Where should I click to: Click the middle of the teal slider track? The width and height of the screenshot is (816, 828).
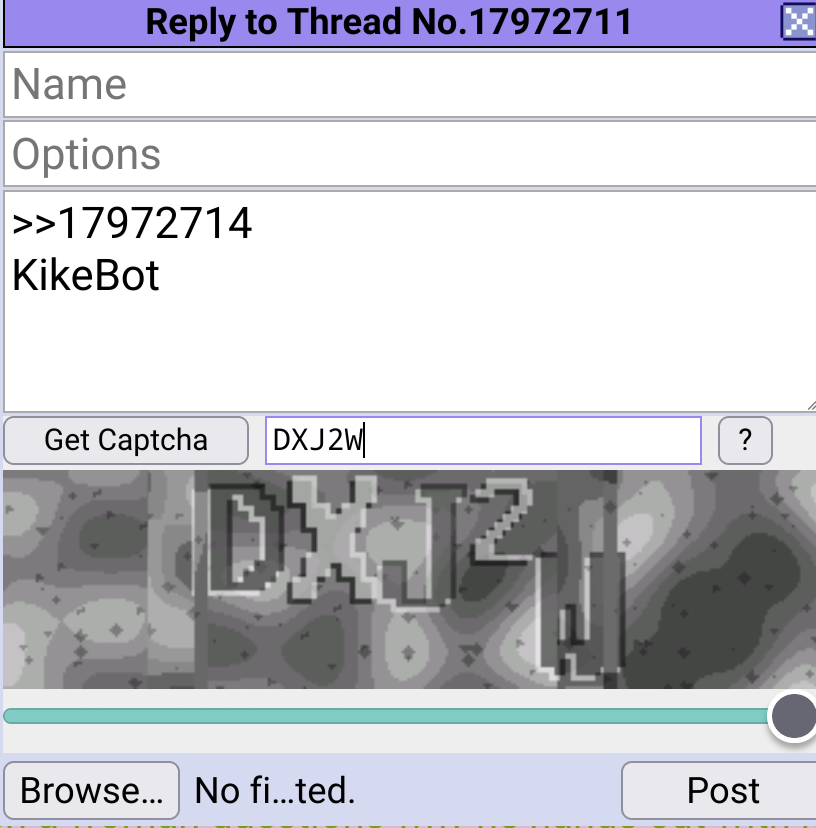[386, 716]
